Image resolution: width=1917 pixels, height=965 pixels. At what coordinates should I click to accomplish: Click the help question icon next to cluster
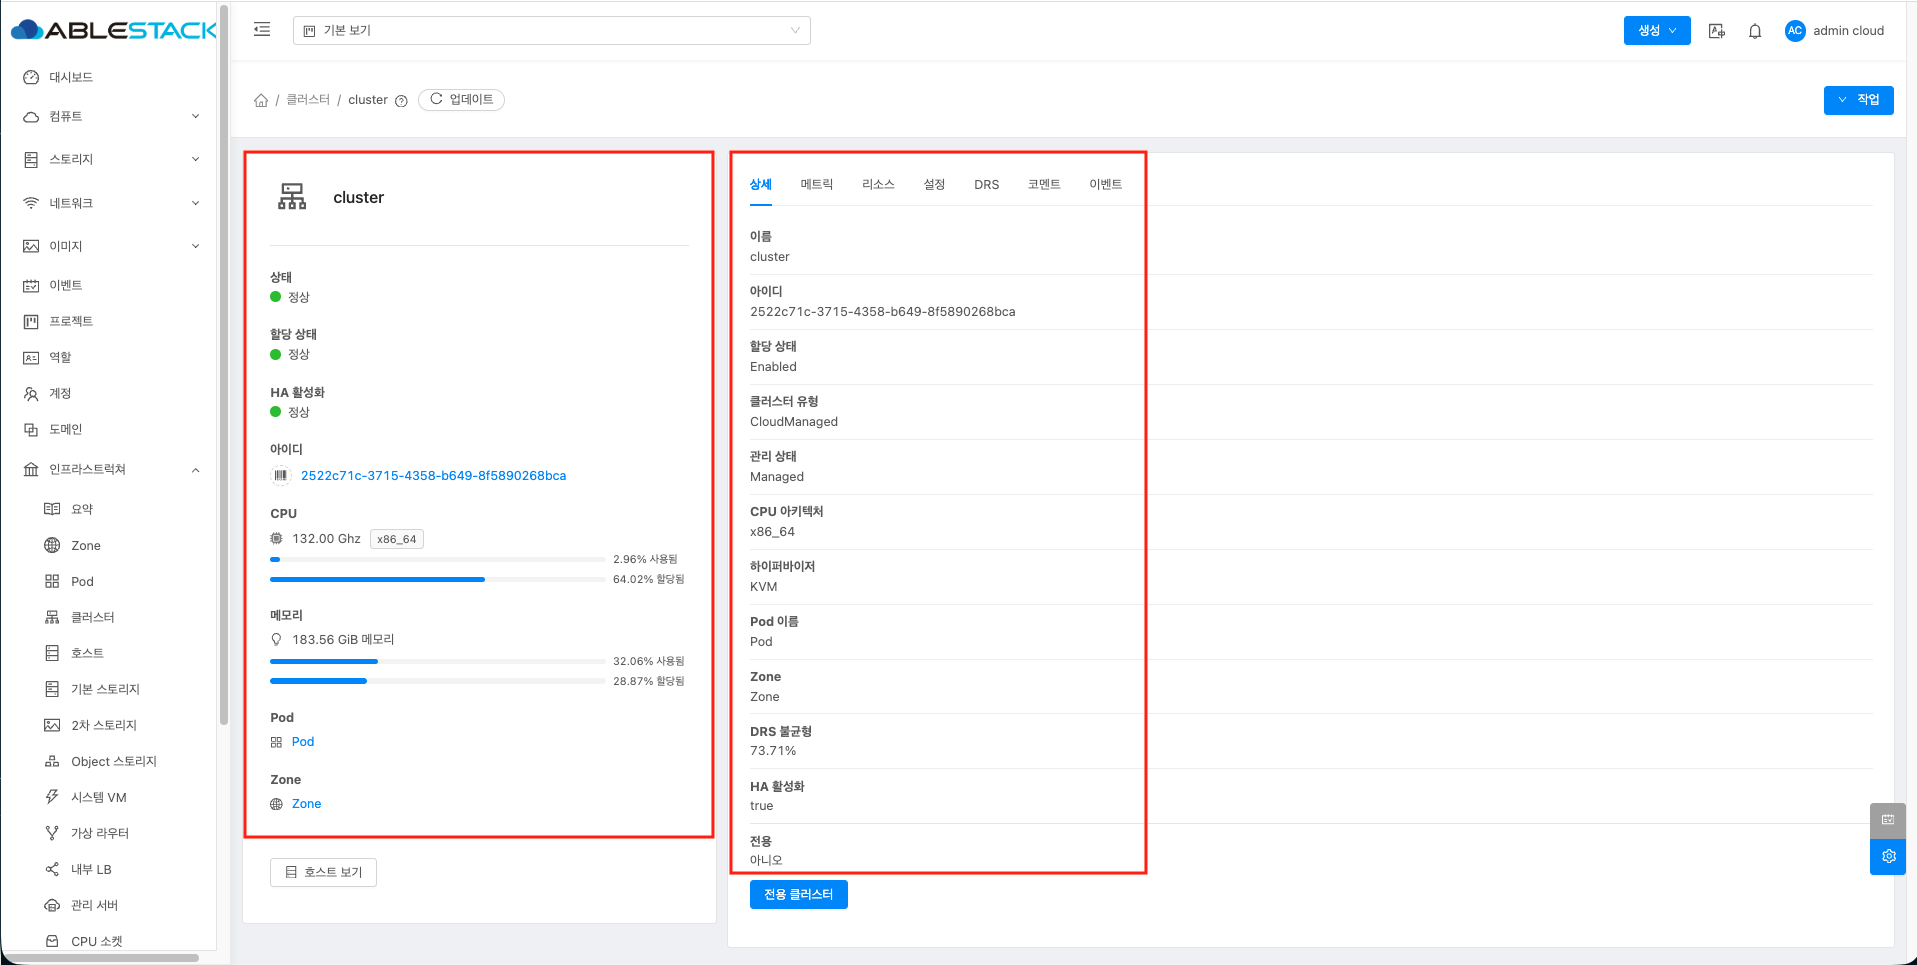pos(401,101)
